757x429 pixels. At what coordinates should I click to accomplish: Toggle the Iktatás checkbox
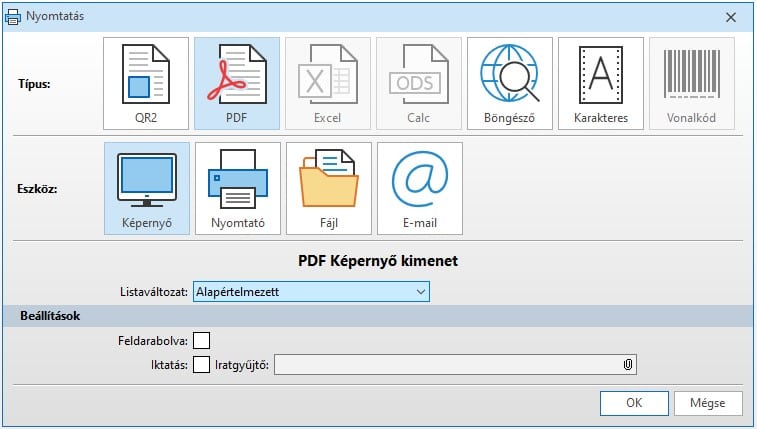tap(201, 365)
